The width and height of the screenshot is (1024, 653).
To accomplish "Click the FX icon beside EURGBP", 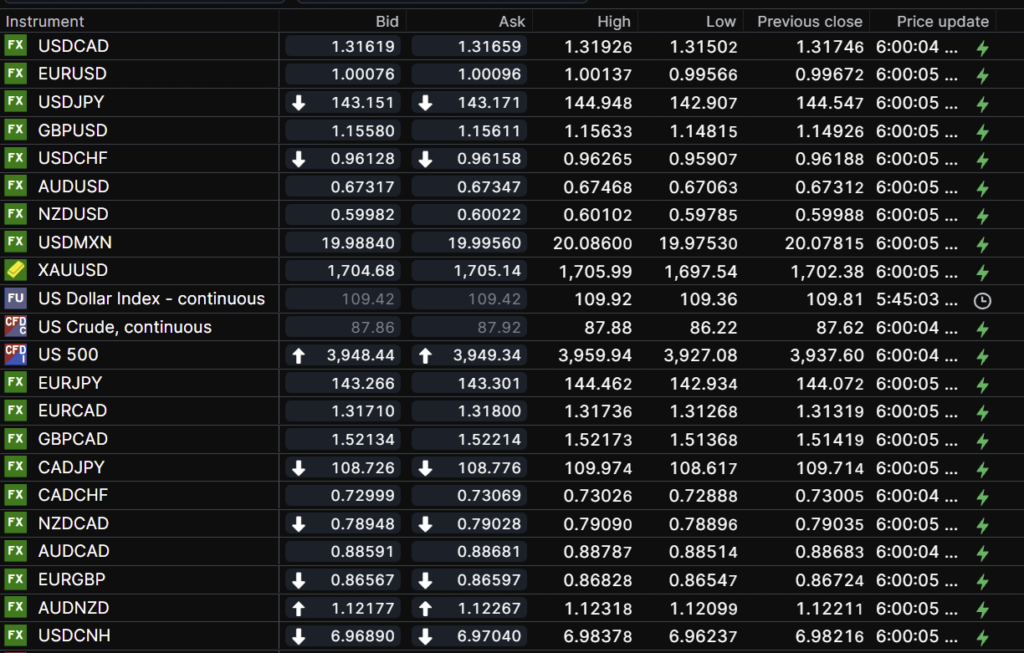I will (x=15, y=579).
